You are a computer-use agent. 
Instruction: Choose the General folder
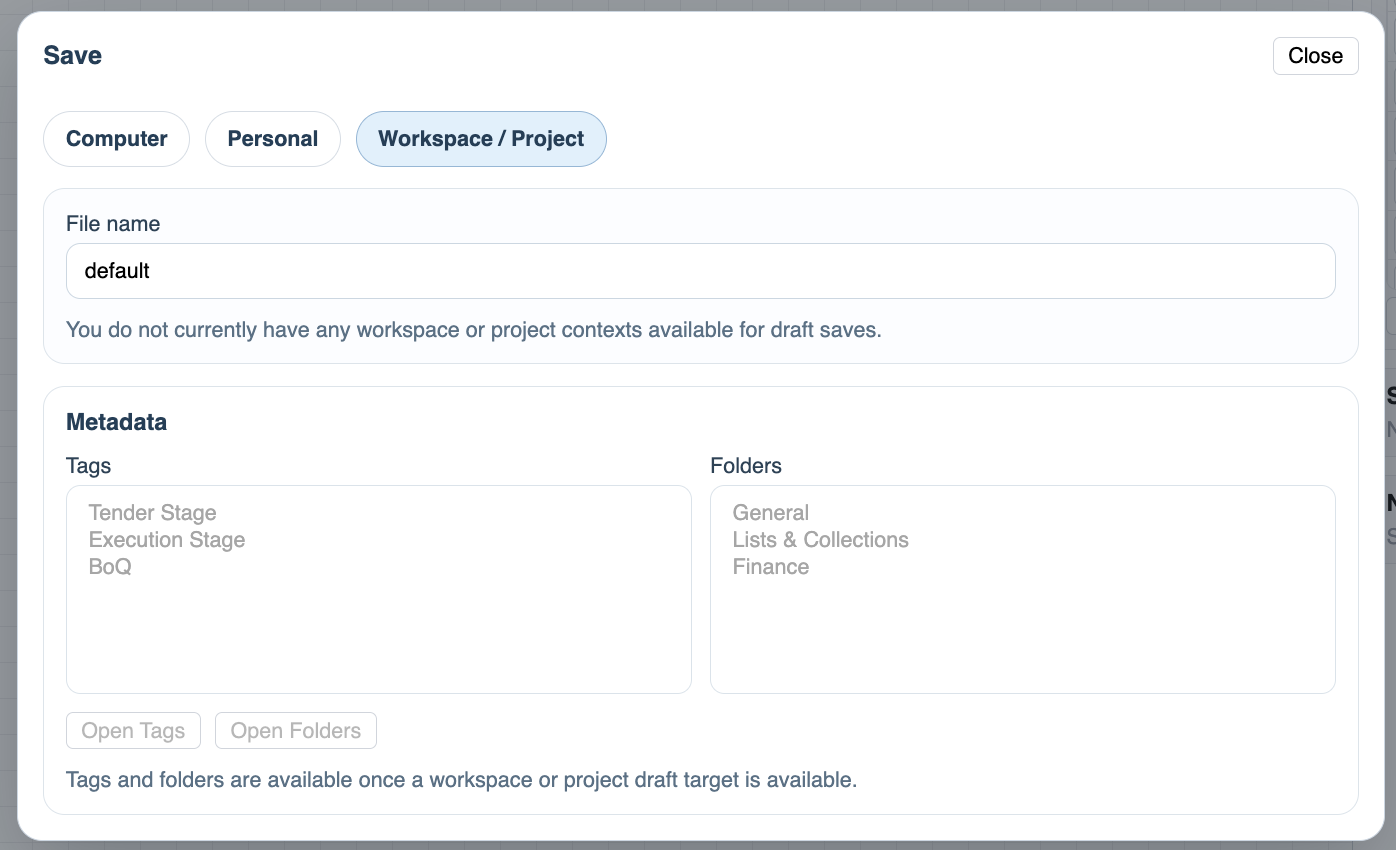[x=771, y=513]
